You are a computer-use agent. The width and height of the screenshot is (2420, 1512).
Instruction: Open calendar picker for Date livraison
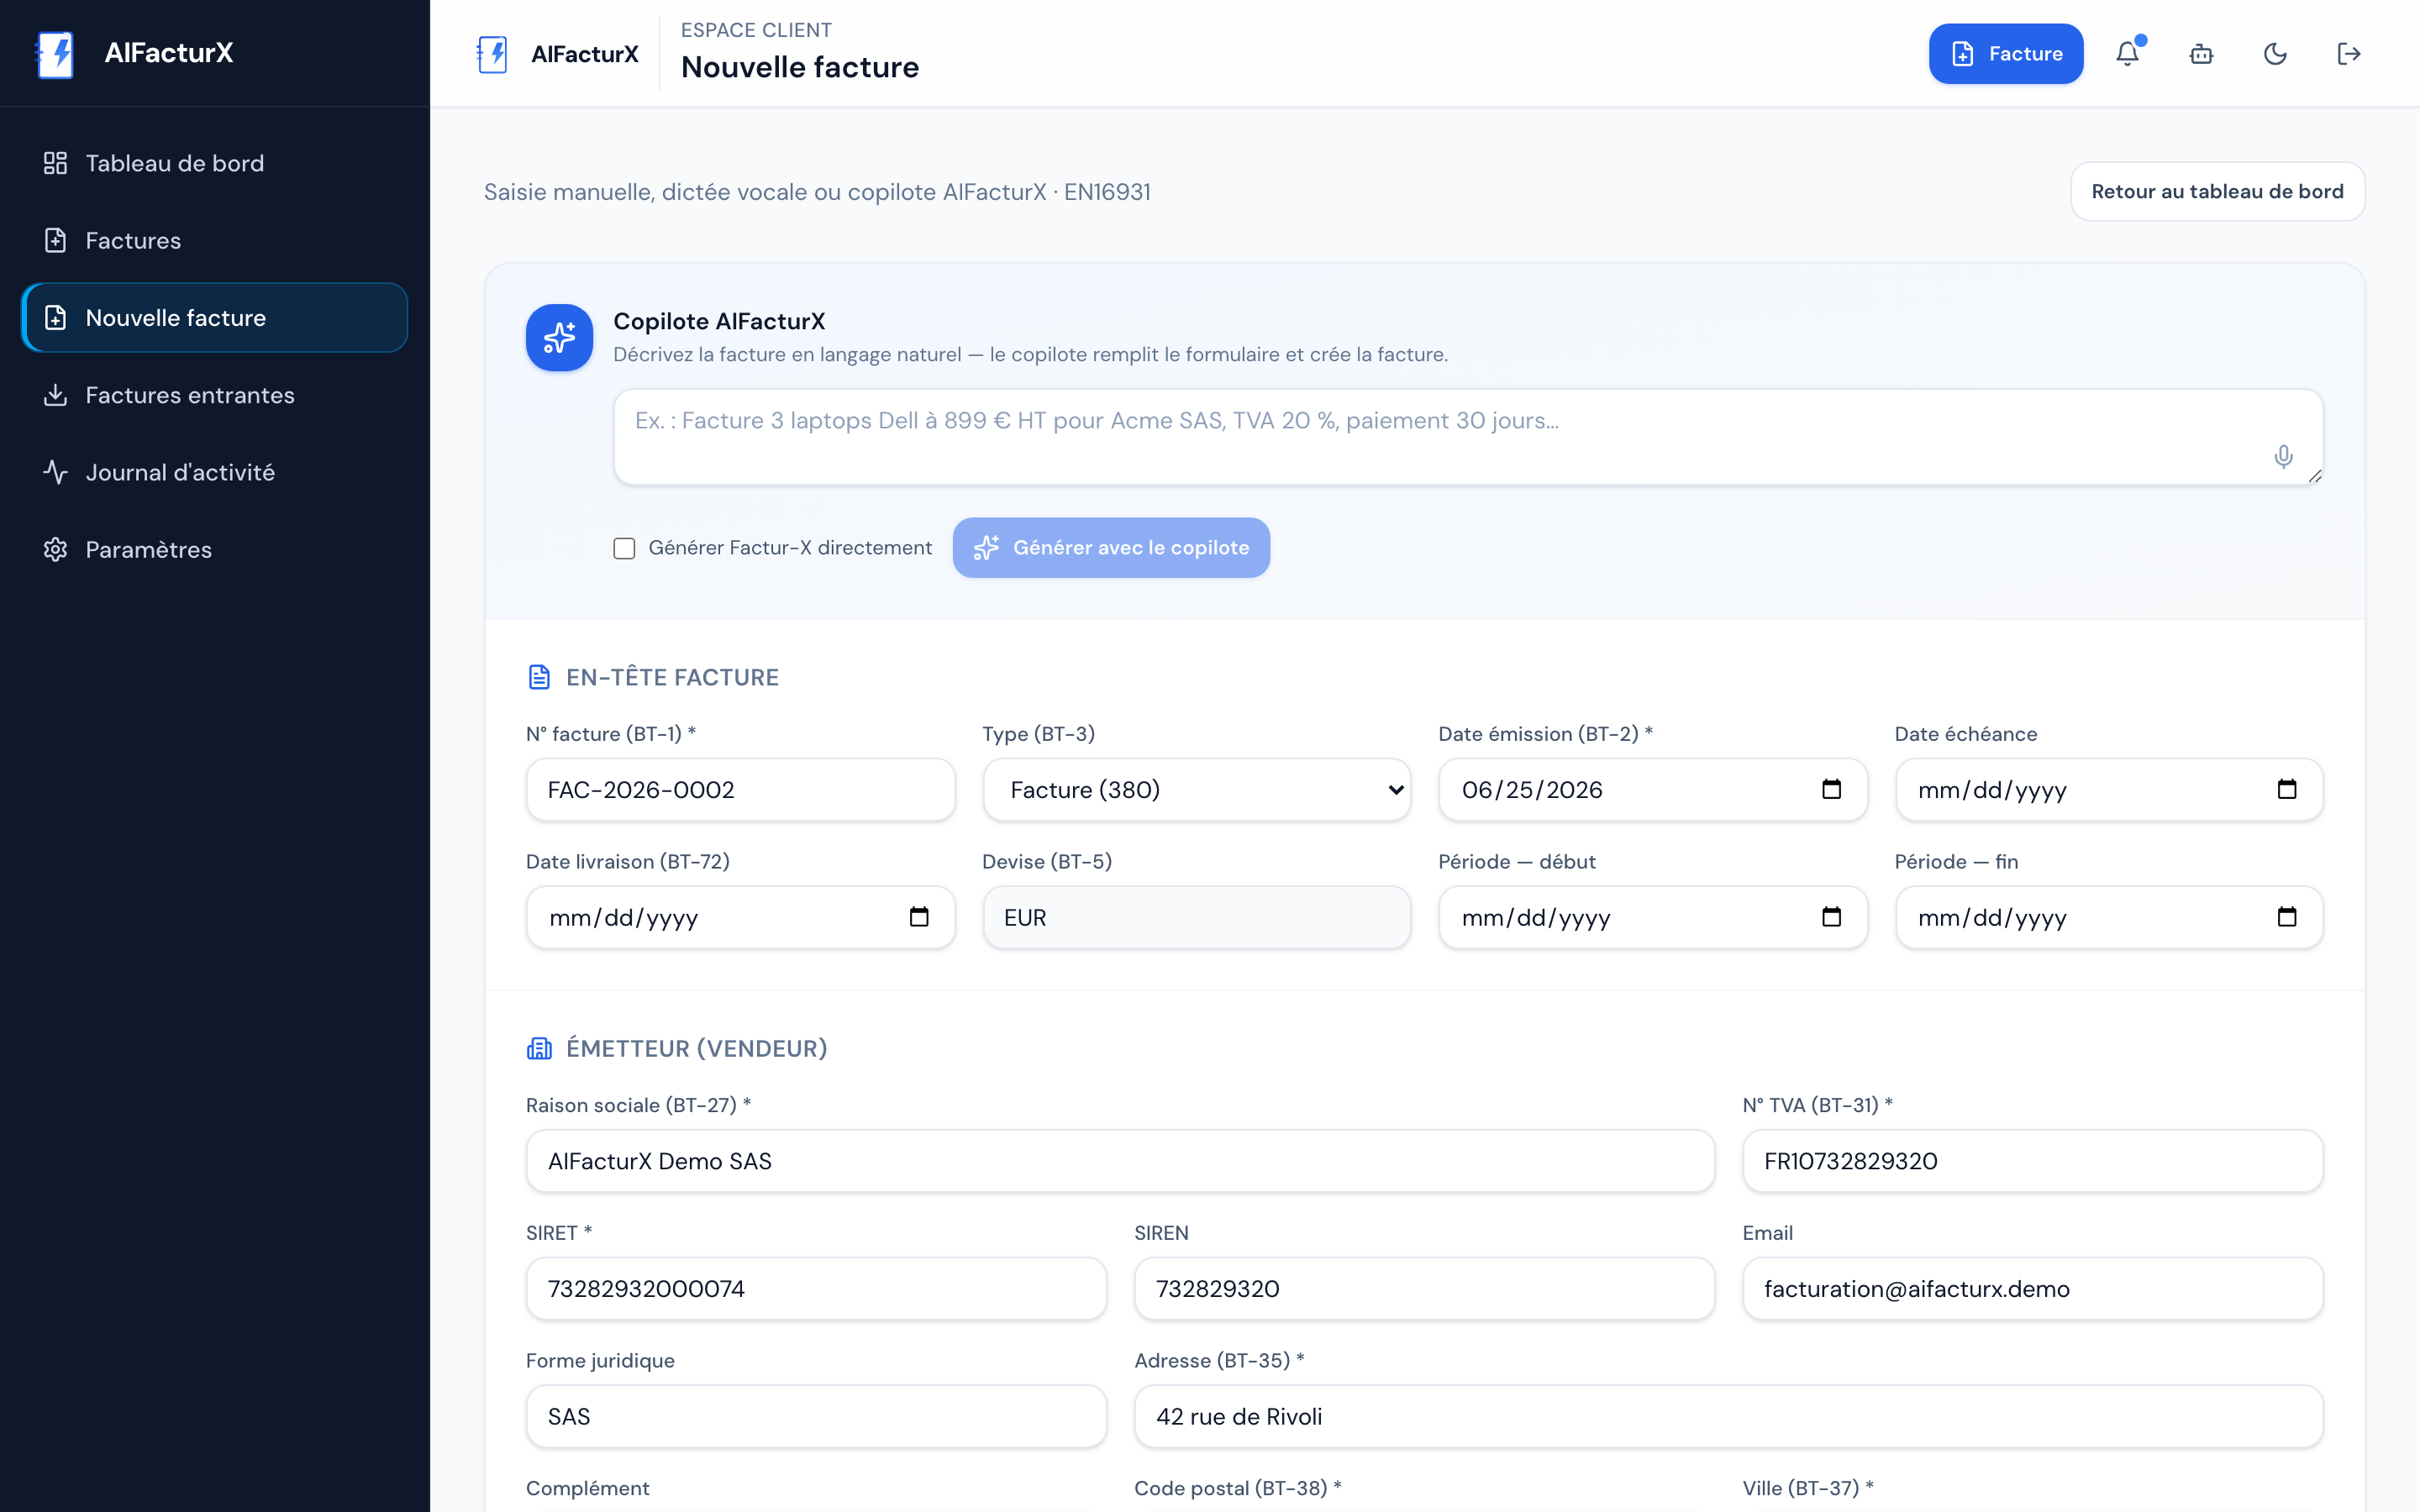point(919,917)
